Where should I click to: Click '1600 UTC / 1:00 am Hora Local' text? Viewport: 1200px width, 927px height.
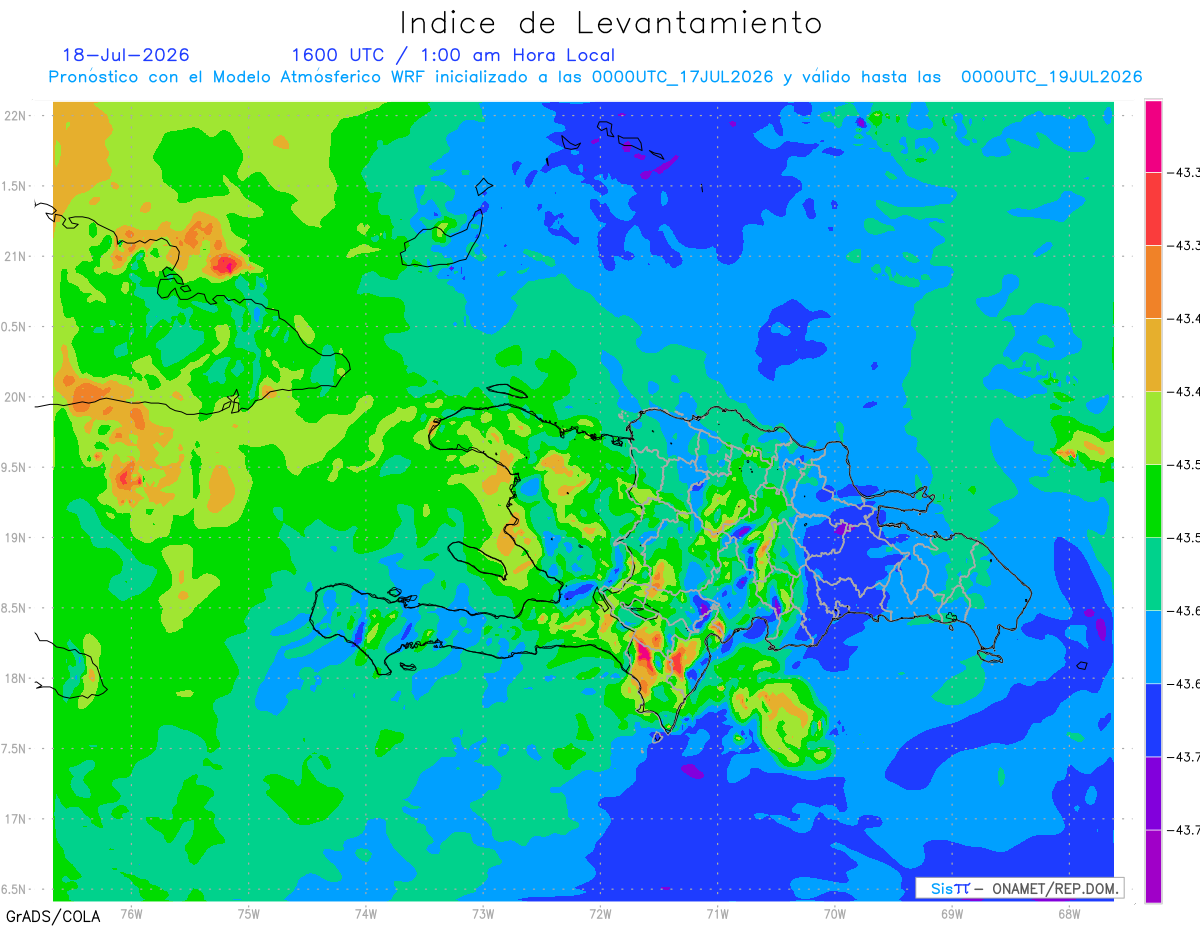453,55
